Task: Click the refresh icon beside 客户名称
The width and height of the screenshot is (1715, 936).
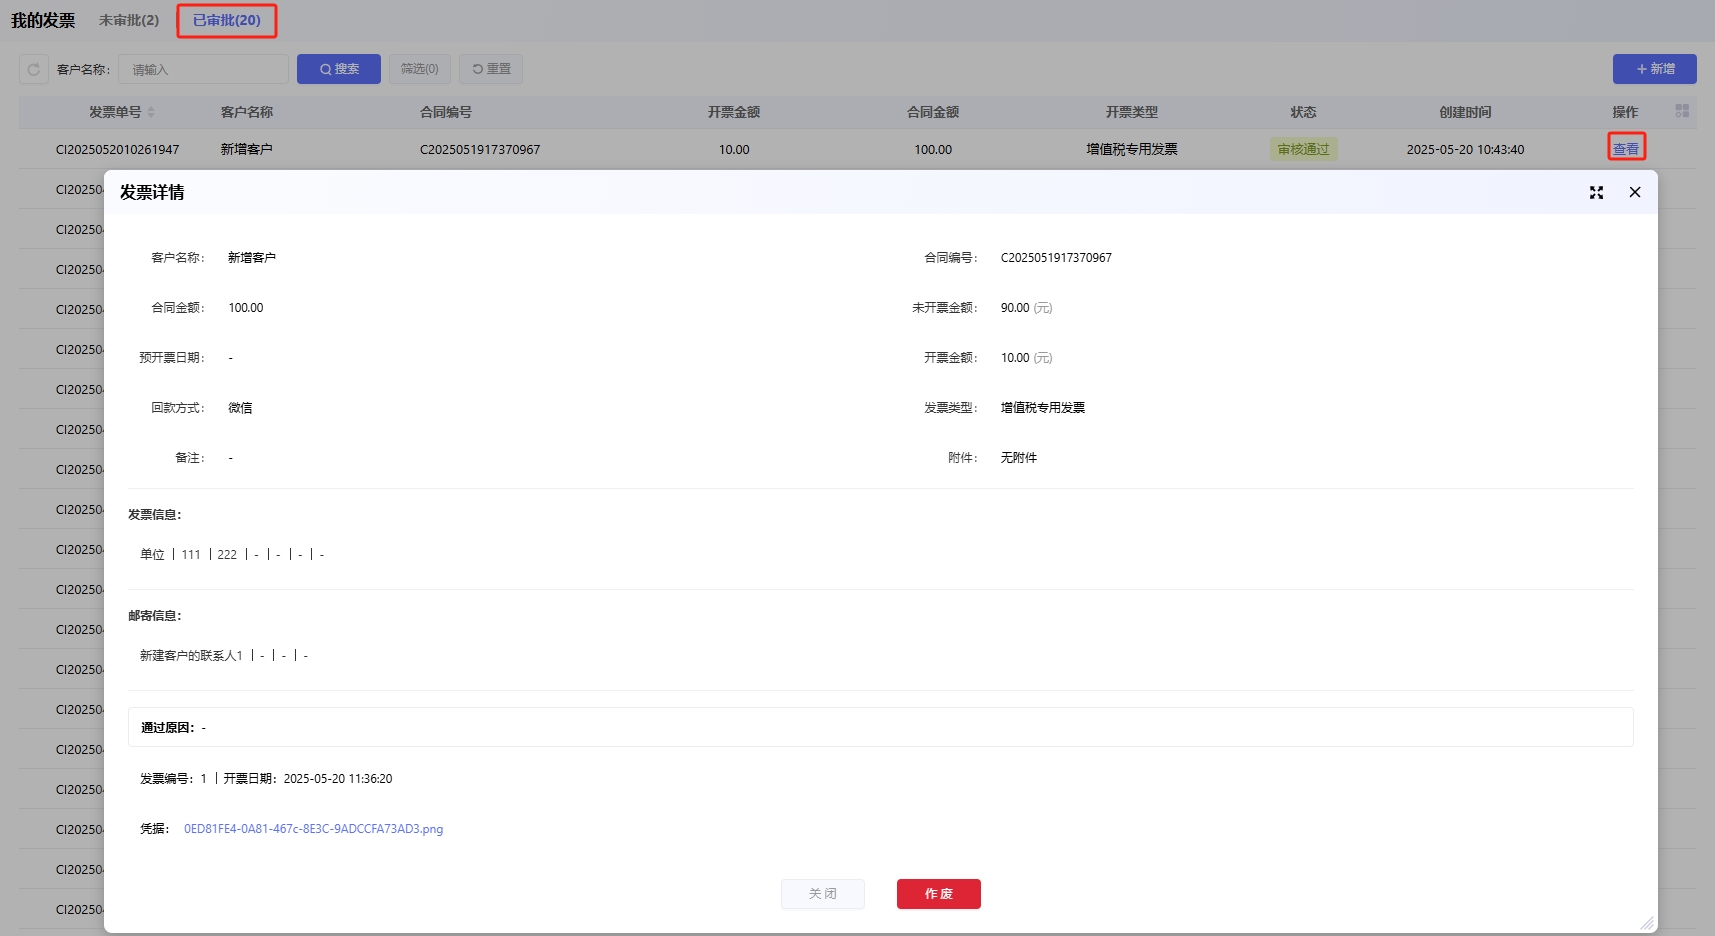Action: tap(34, 69)
